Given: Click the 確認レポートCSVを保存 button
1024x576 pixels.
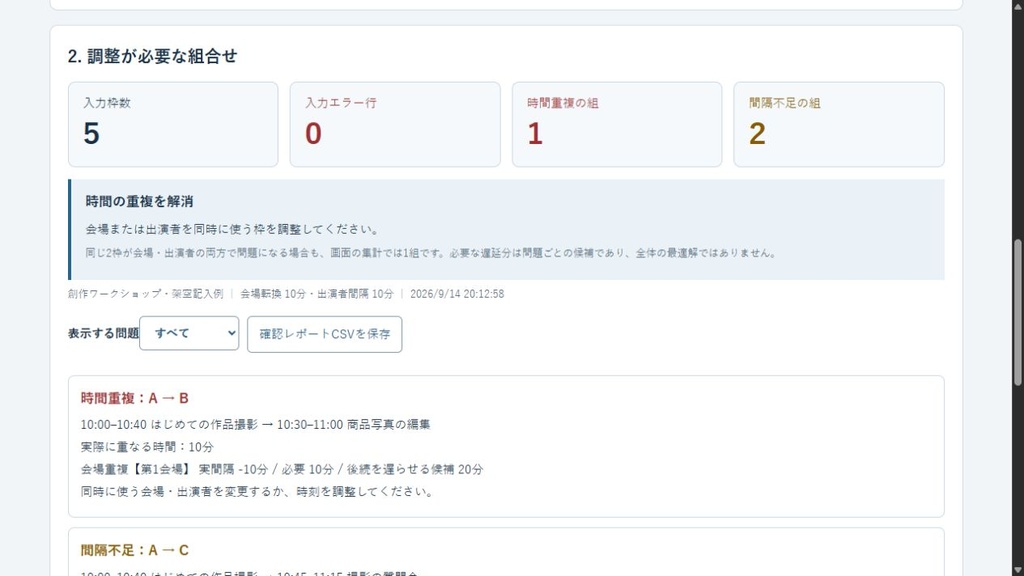Looking at the screenshot, I should pos(325,334).
